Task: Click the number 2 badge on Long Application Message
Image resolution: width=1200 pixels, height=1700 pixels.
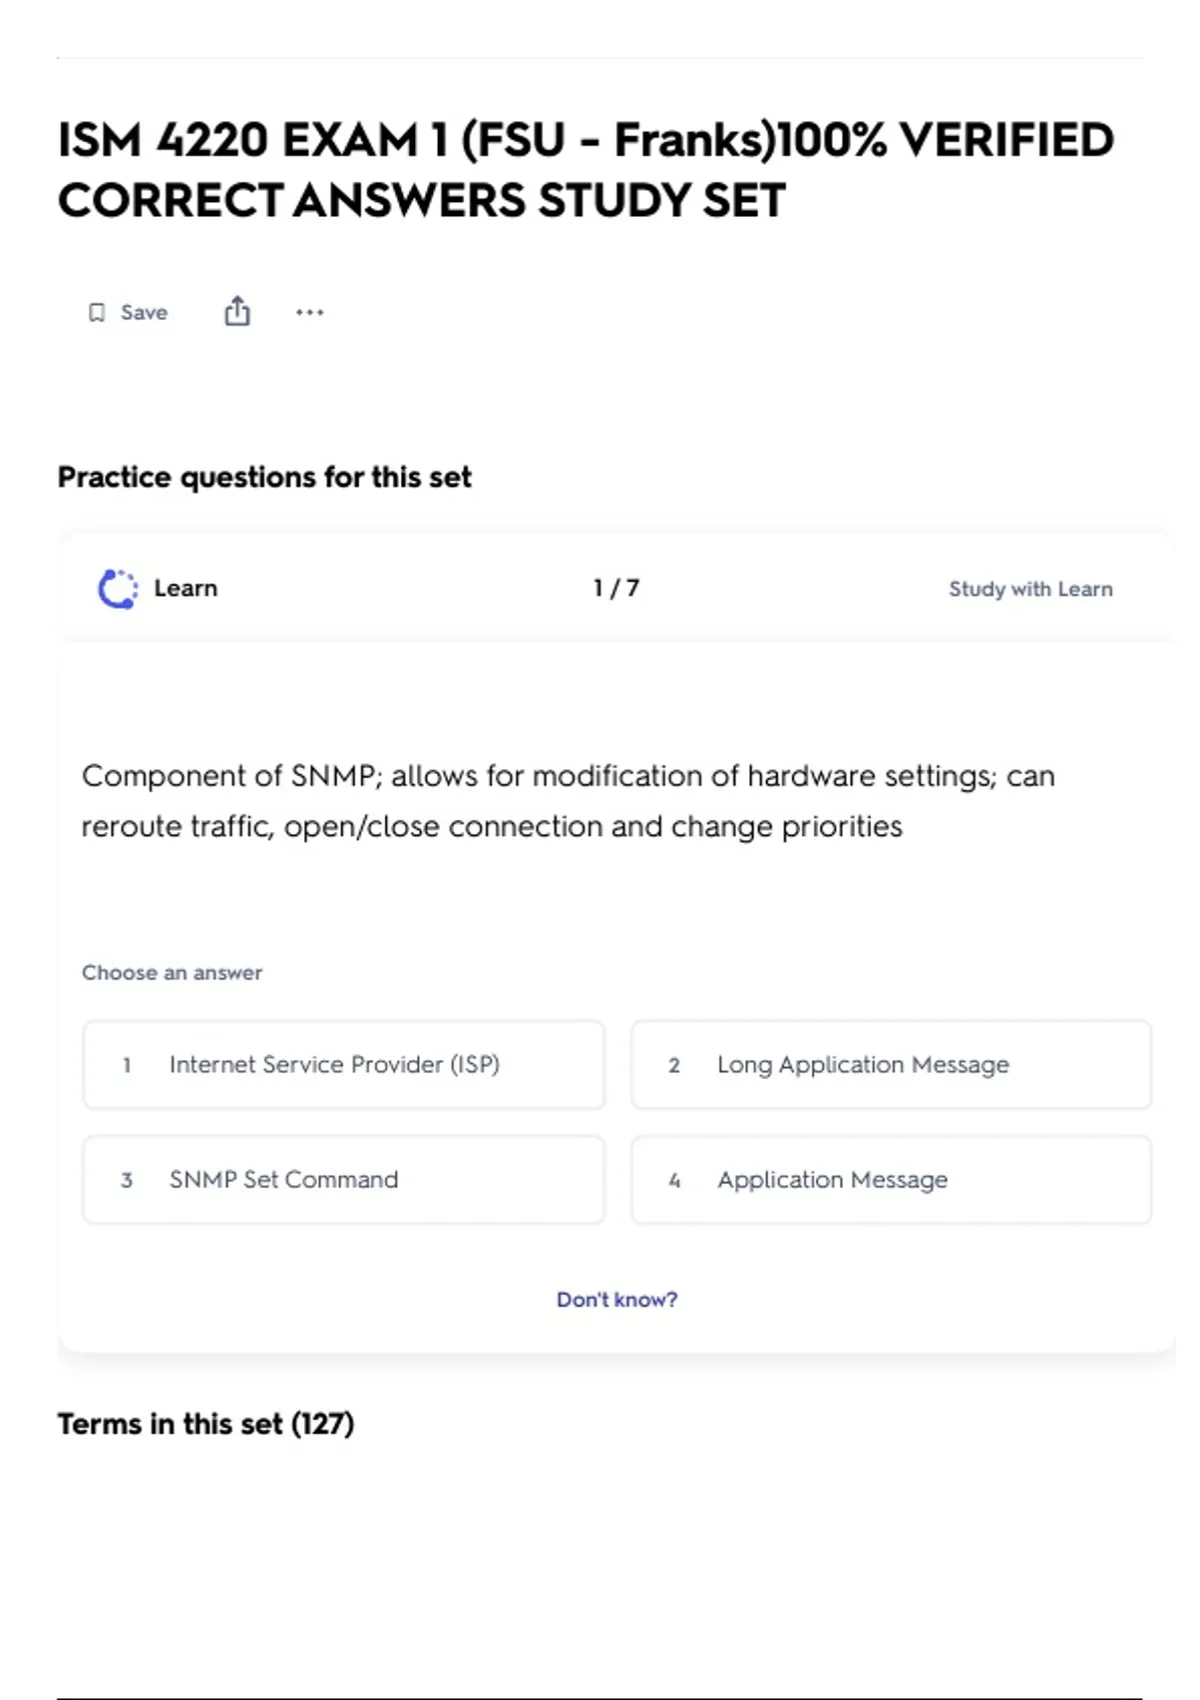Action: point(674,1066)
